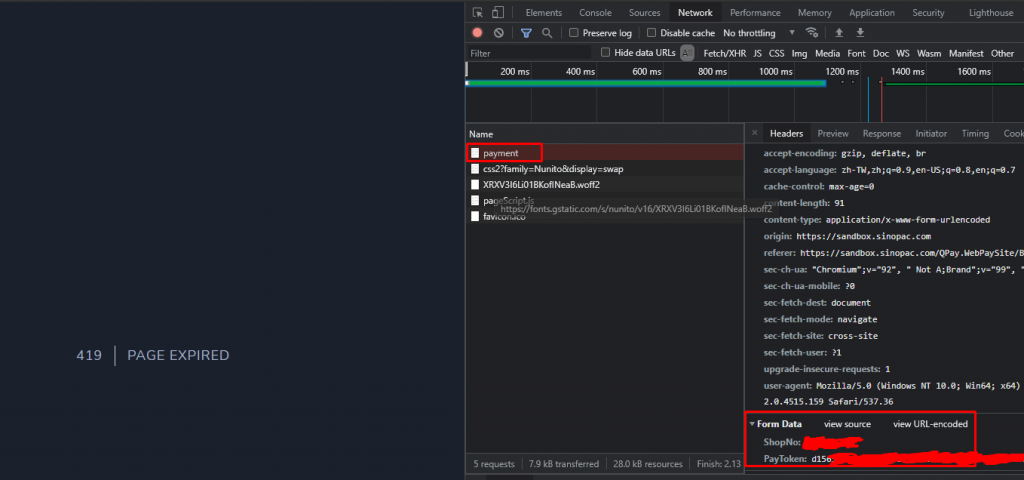This screenshot has height=480, width=1024.
Task: Click view URL-encoded in Form Data
Action: [930, 424]
